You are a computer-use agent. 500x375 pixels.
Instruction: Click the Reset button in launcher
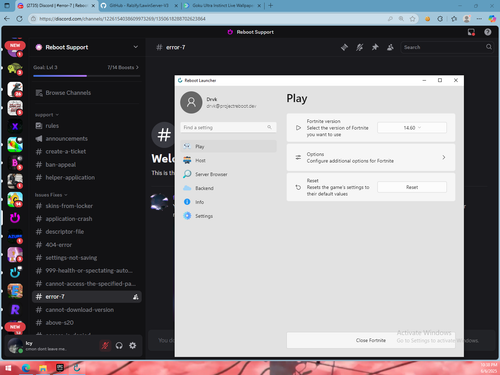point(412,187)
